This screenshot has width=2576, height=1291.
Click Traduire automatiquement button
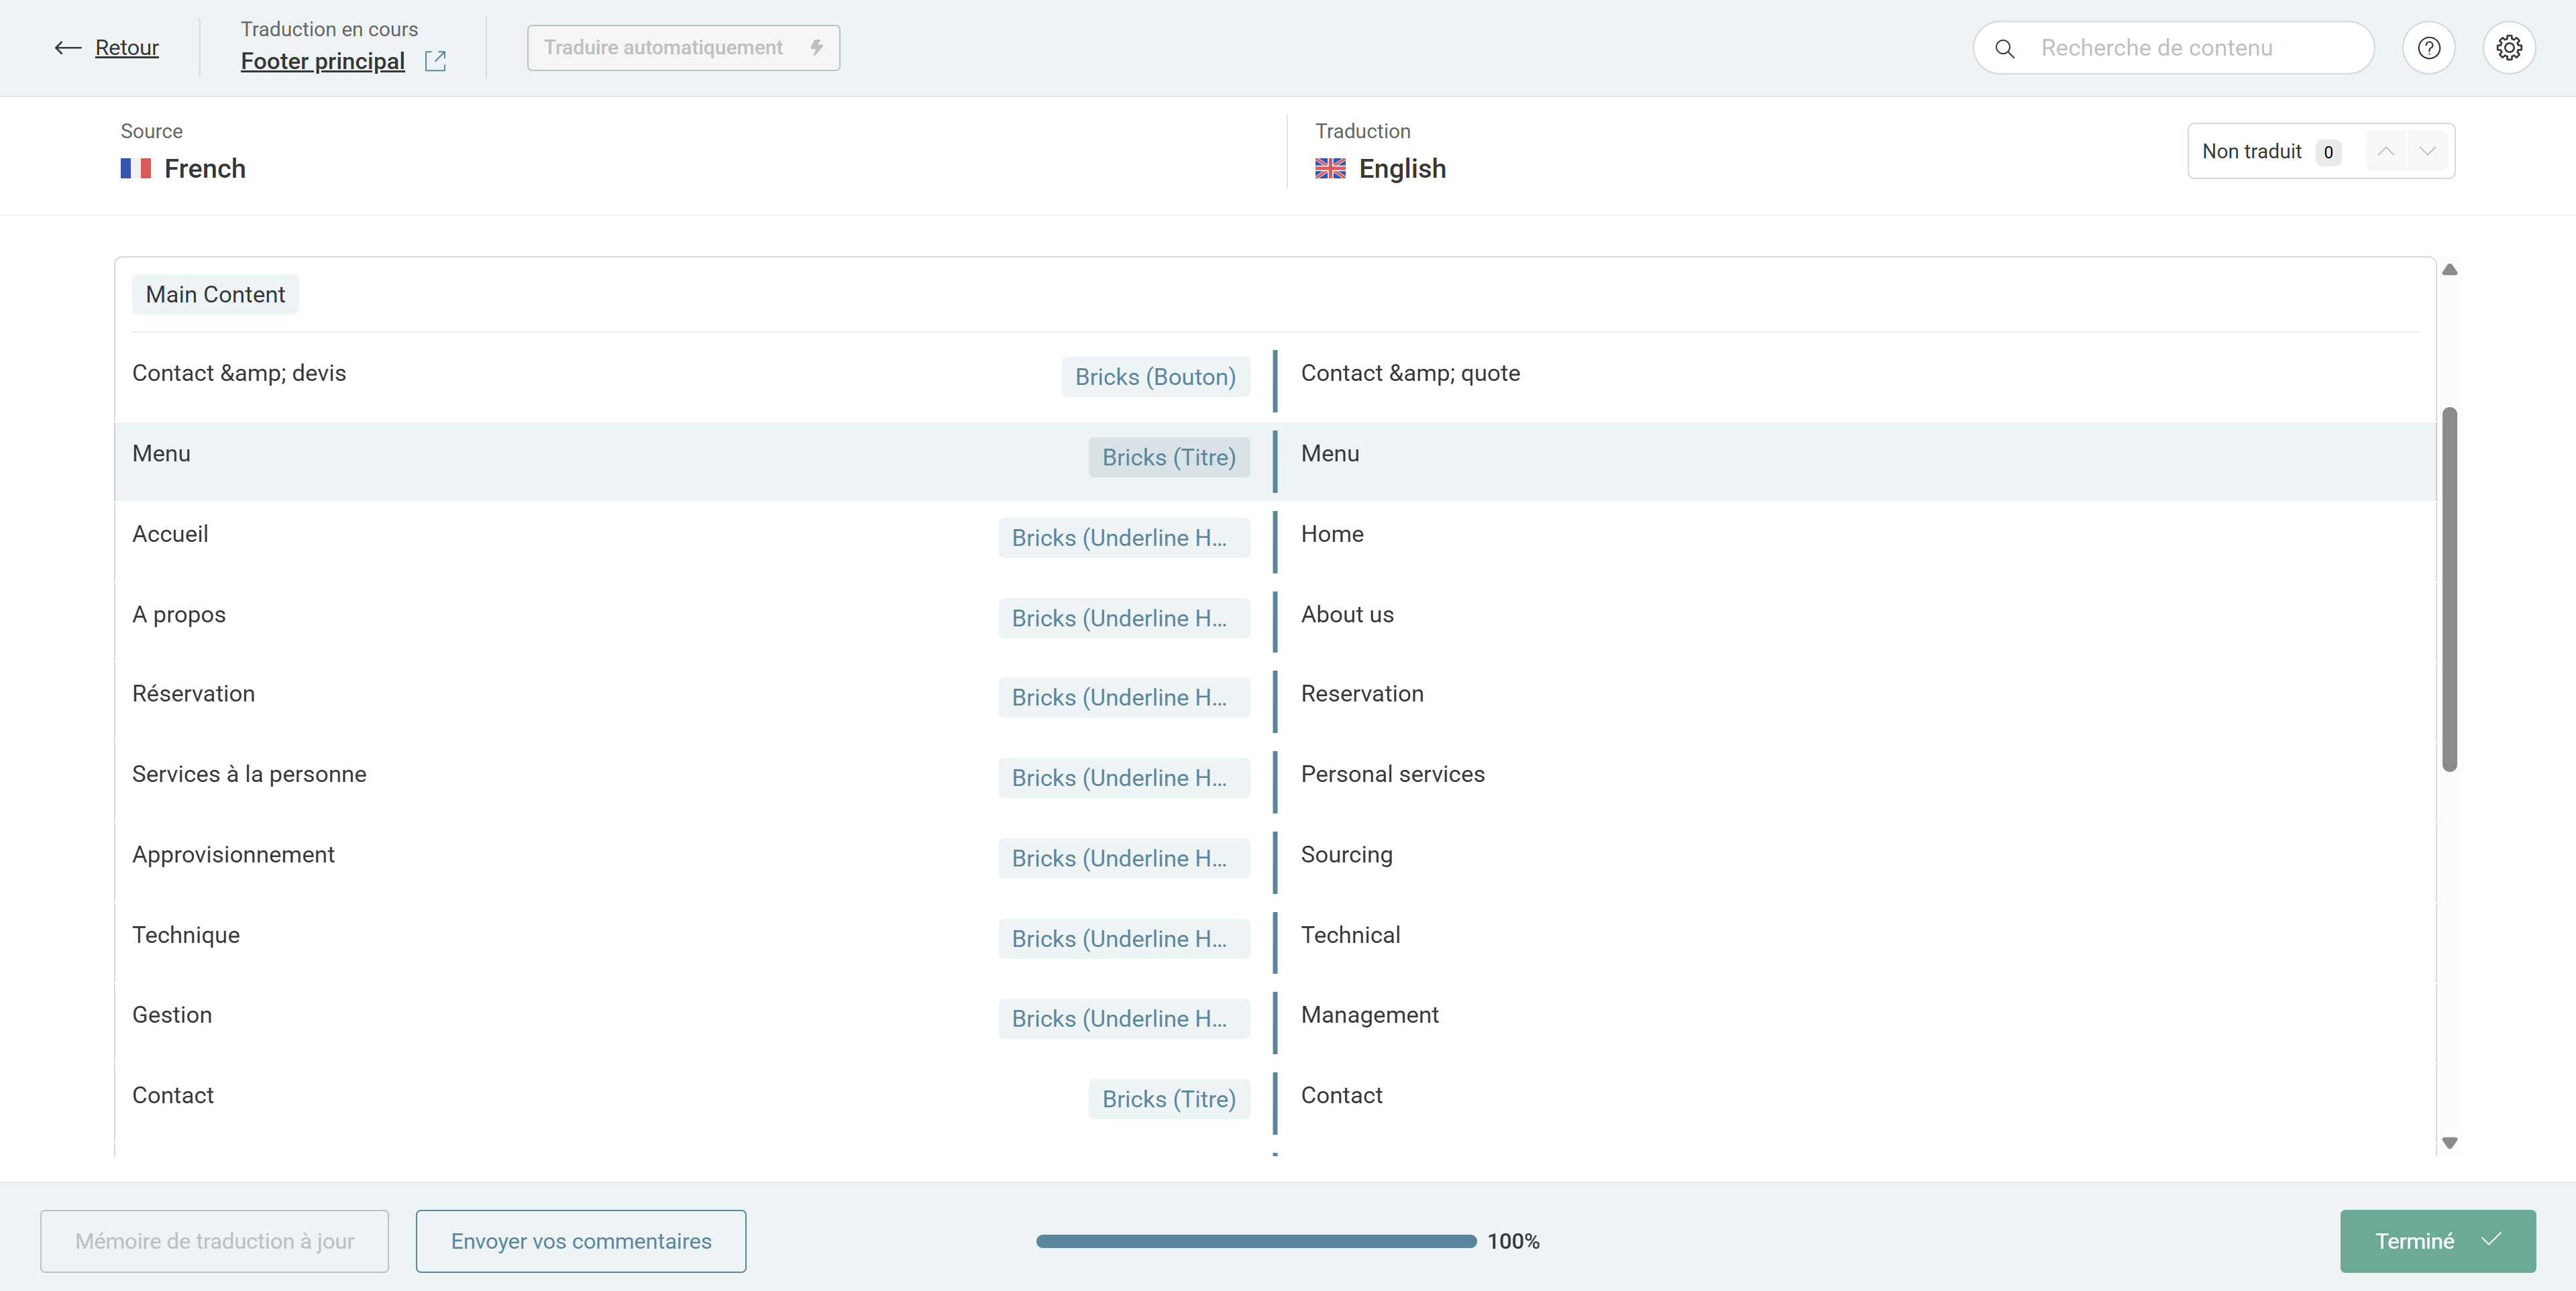point(684,48)
